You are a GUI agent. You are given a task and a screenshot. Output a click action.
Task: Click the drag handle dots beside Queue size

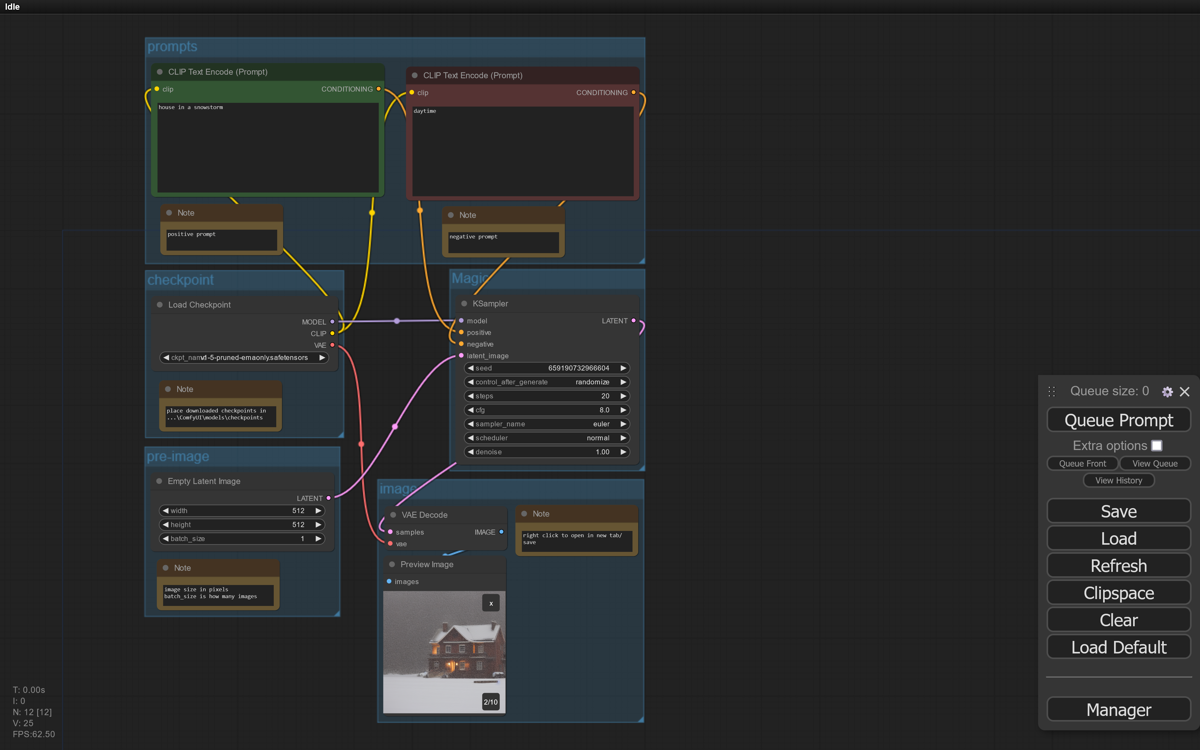coord(1052,392)
